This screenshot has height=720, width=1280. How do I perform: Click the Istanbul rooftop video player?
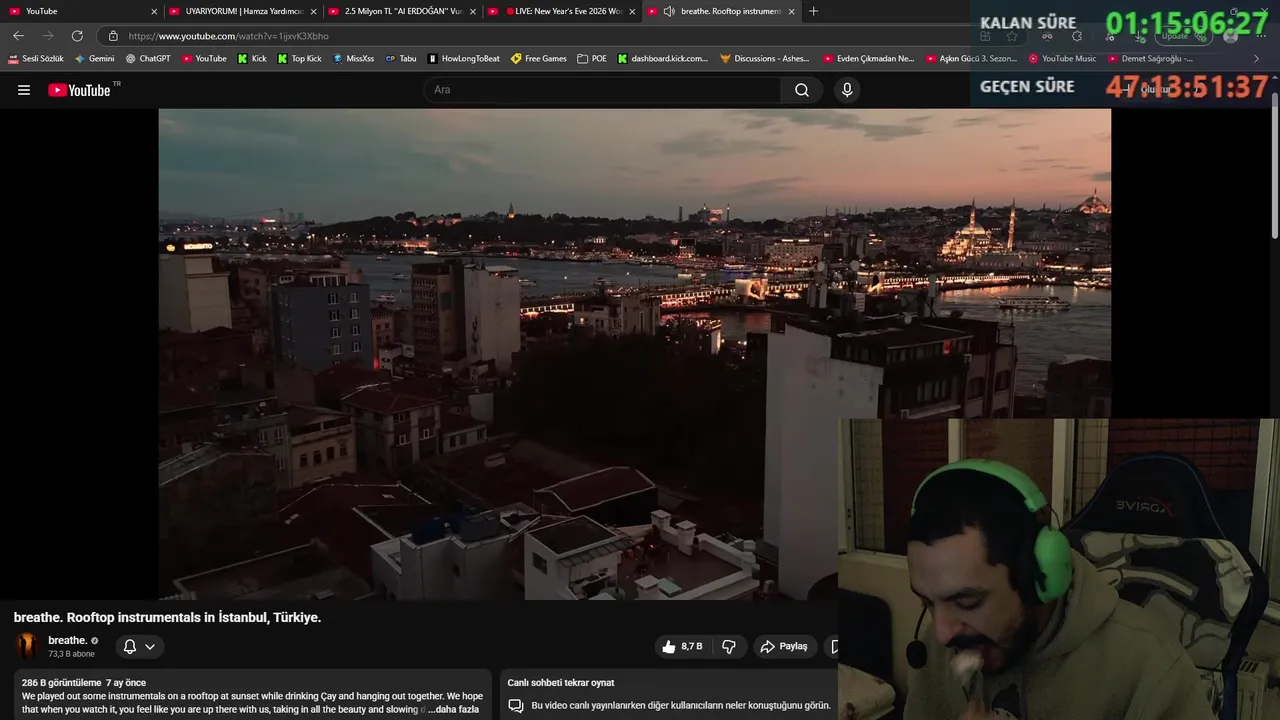point(634,354)
